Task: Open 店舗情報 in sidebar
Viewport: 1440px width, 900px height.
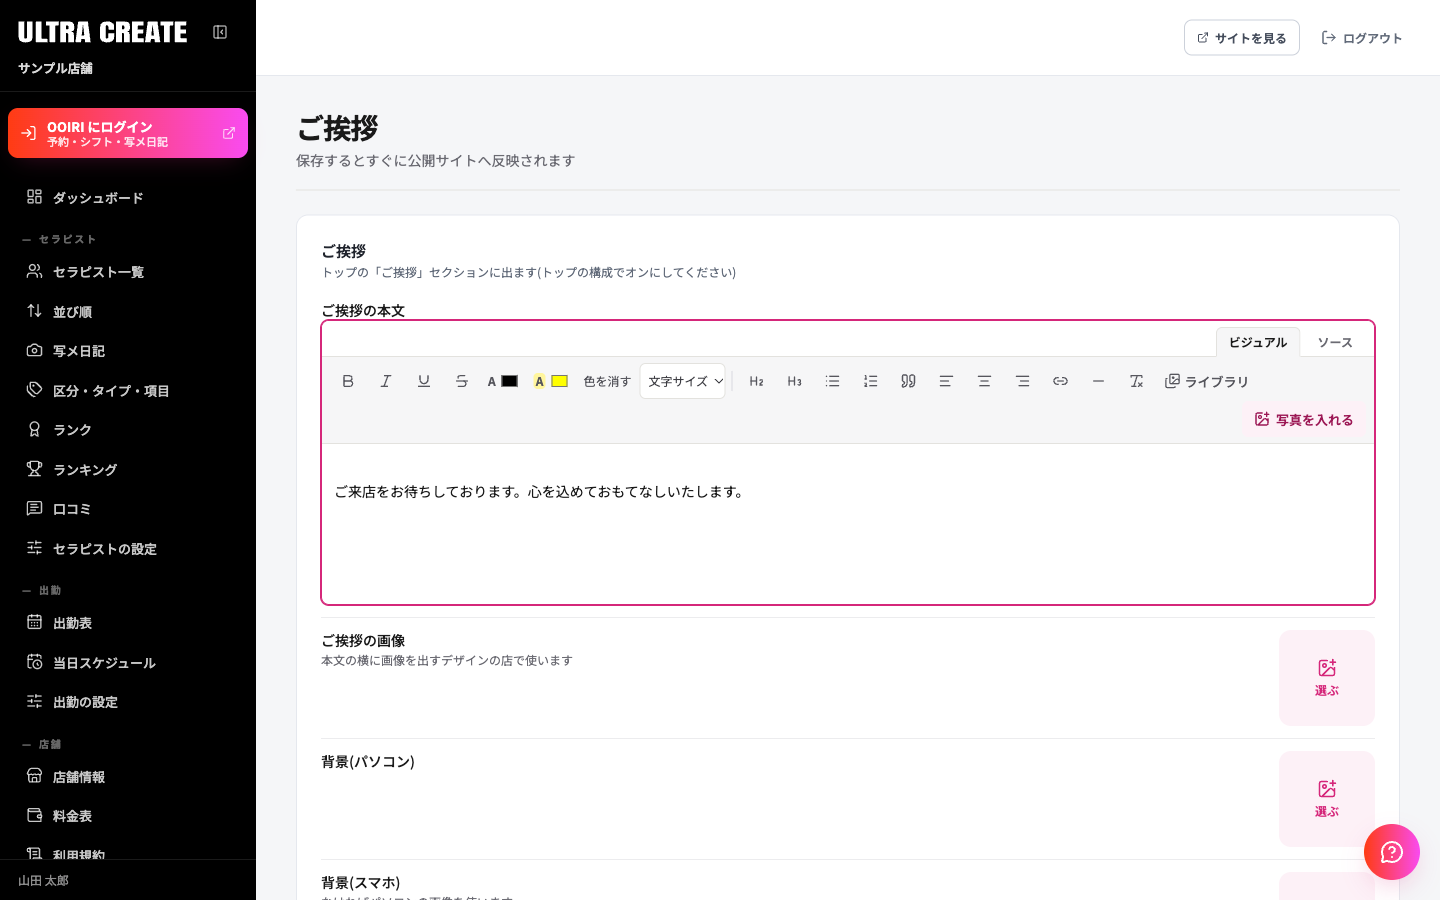Action: tap(128, 777)
